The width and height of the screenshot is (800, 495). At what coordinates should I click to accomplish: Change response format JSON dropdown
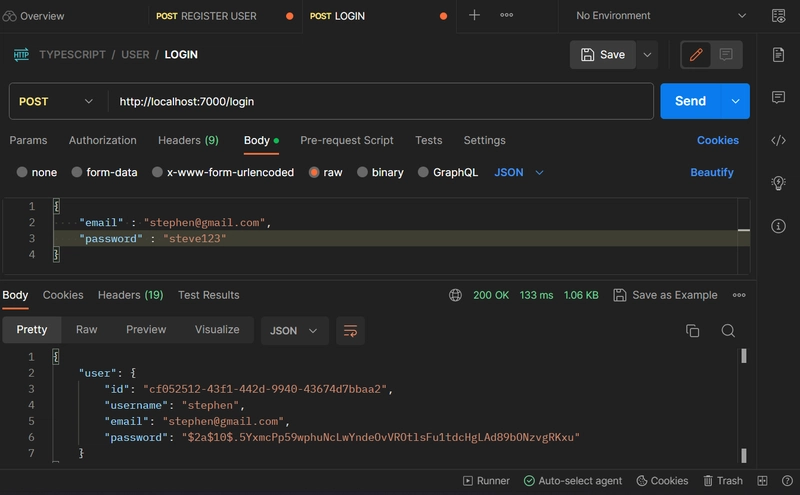[294, 331]
